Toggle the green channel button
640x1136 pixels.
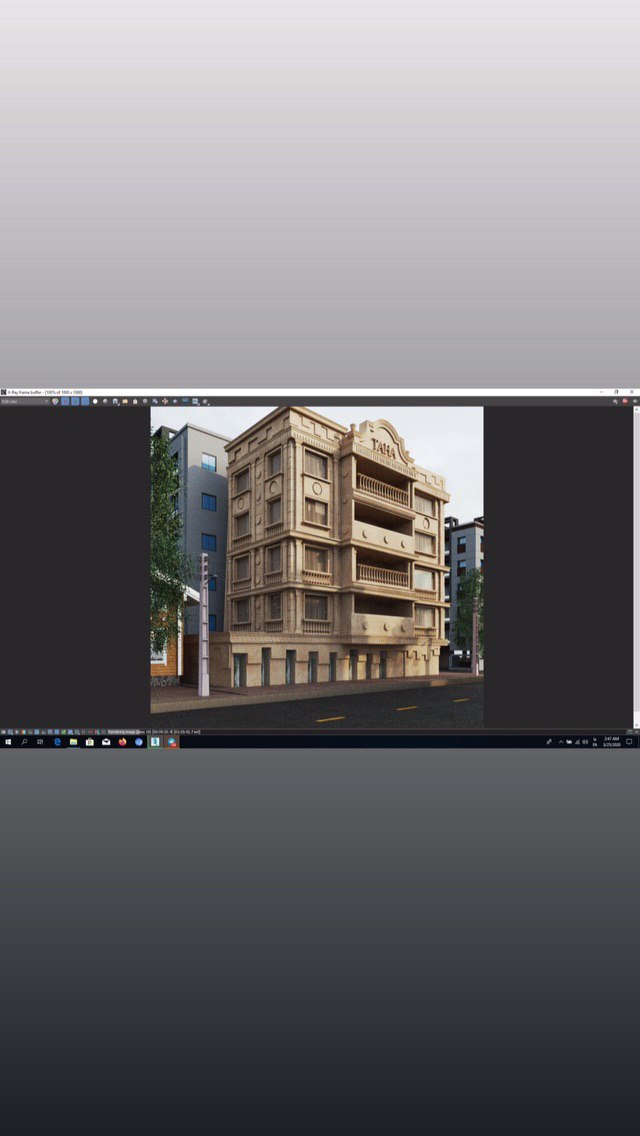[75, 401]
